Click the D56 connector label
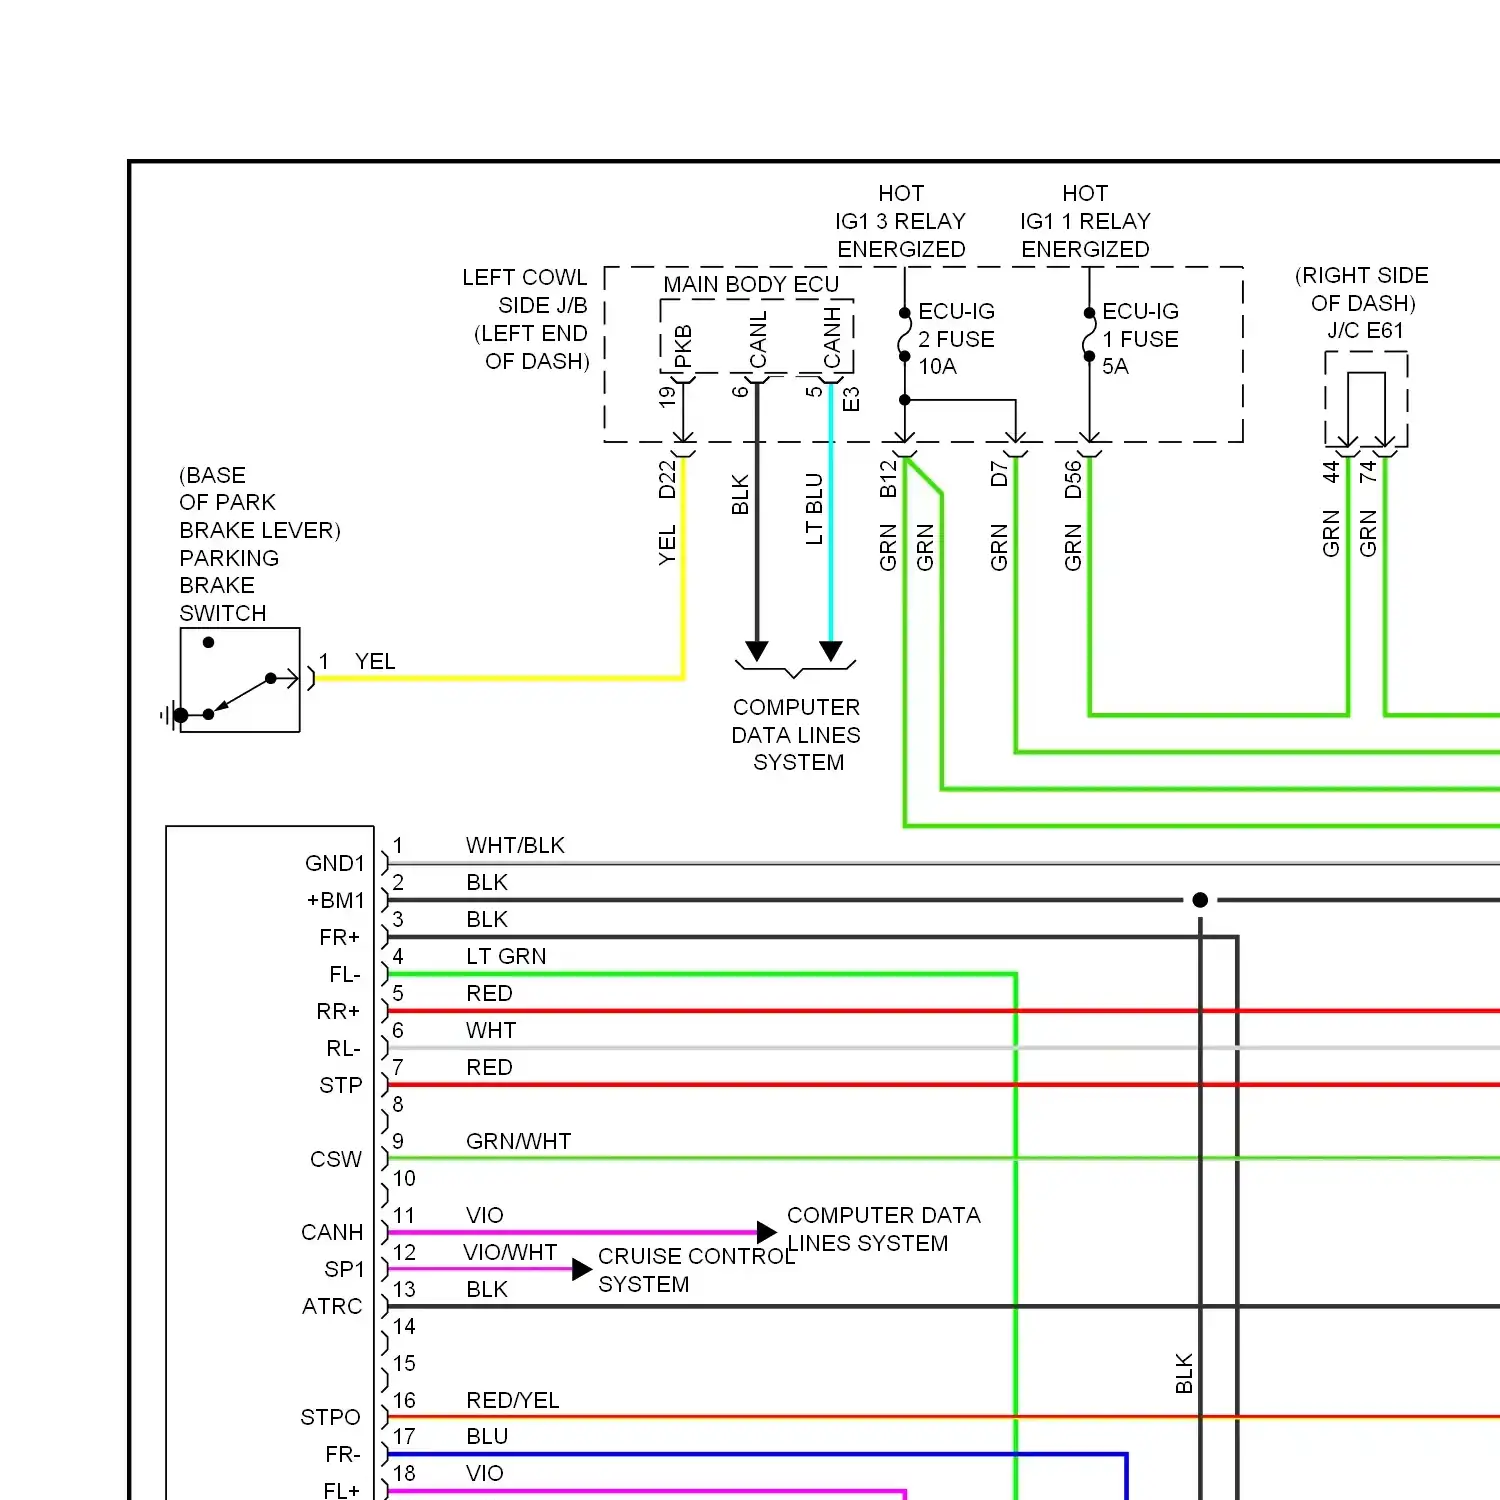1500x1500 pixels. tap(1073, 479)
